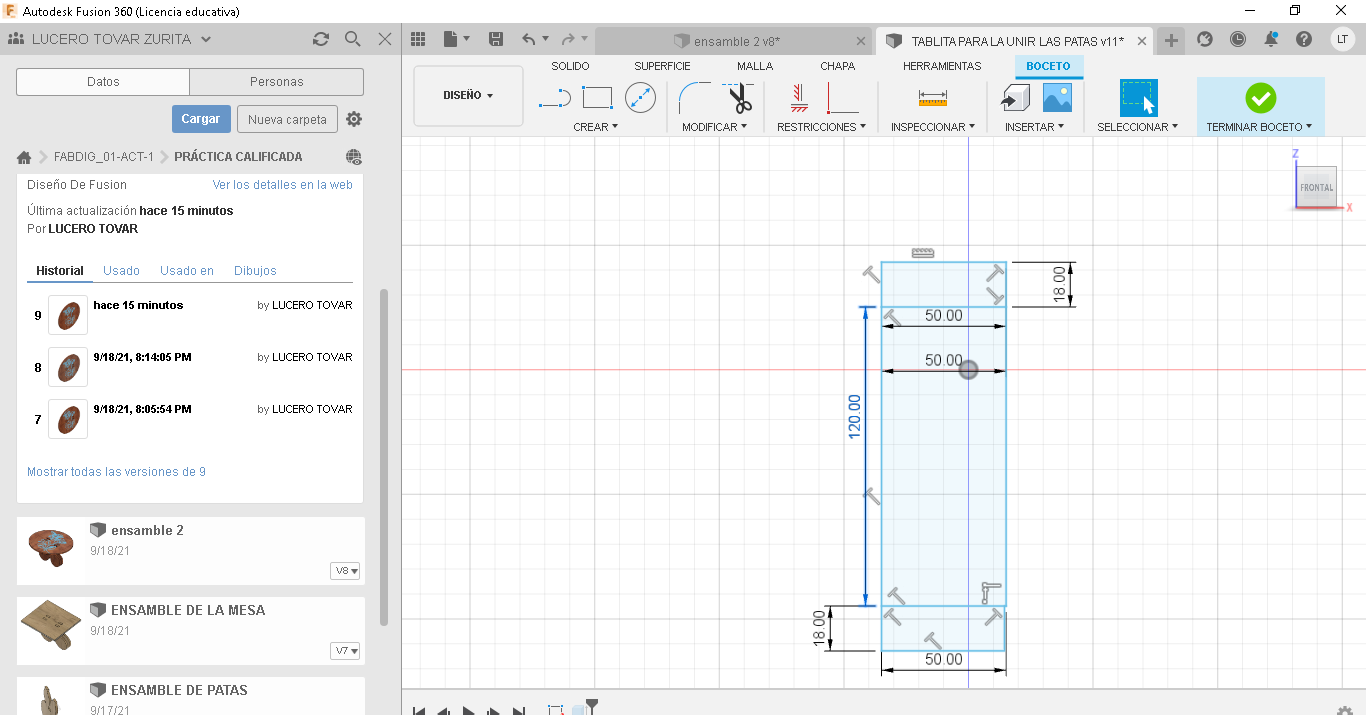
Task: Go to FABDIG_01-ACT-1 breadcrumb
Action: tap(104, 157)
